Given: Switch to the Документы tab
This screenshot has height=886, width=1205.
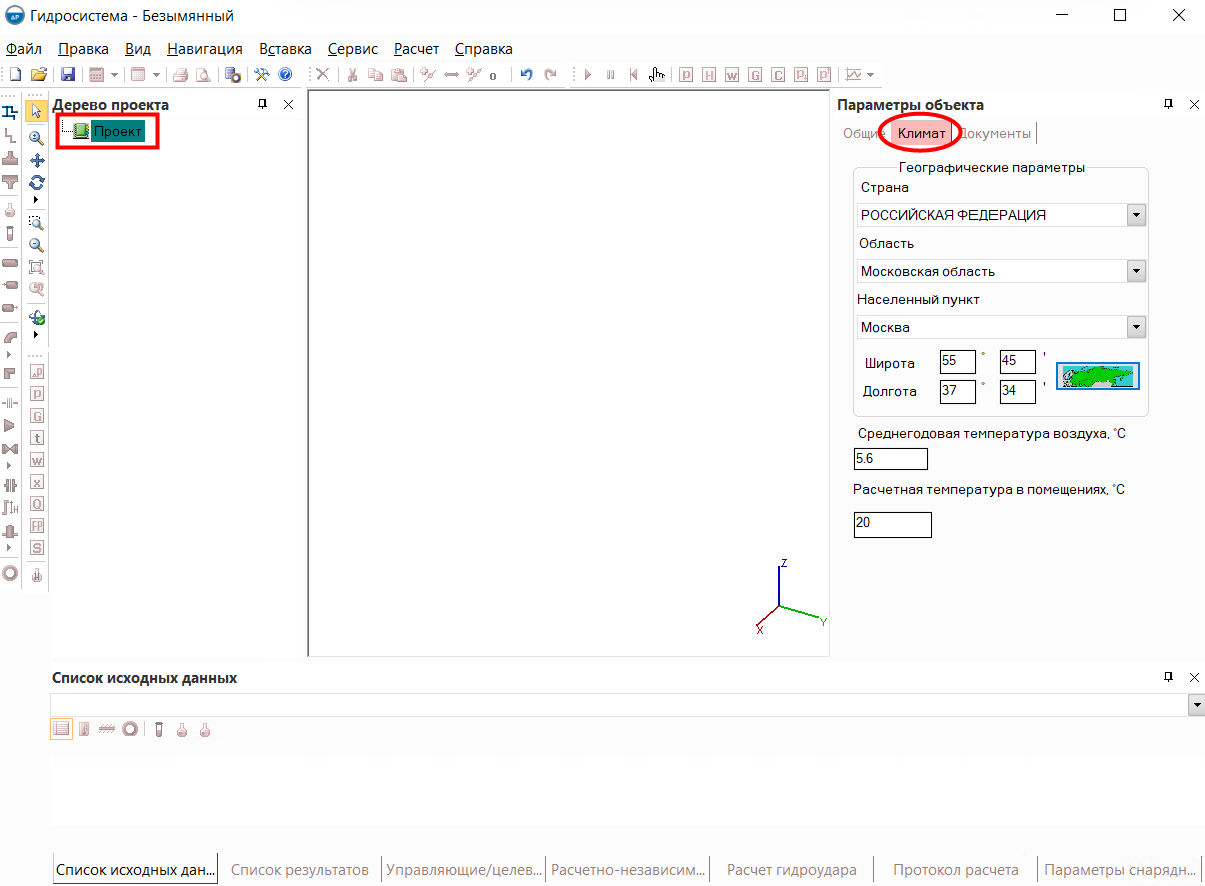Looking at the screenshot, I should pos(996,133).
